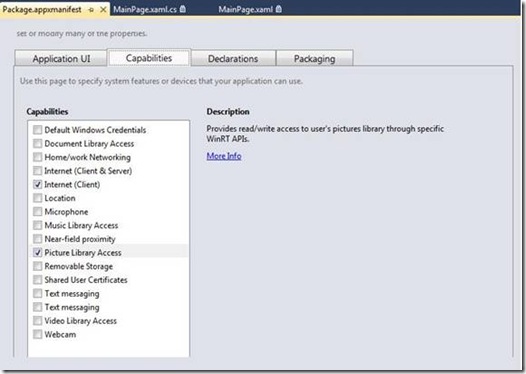The image size is (526, 374).
Task: Enable the Microphone checkbox
Action: 38,212
